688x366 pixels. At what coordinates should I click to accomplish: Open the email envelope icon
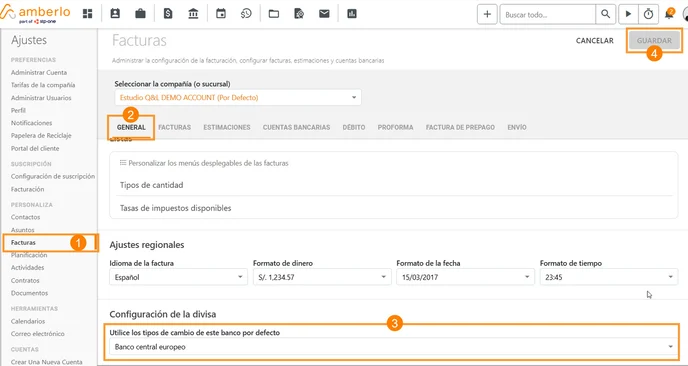tap(324, 14)
